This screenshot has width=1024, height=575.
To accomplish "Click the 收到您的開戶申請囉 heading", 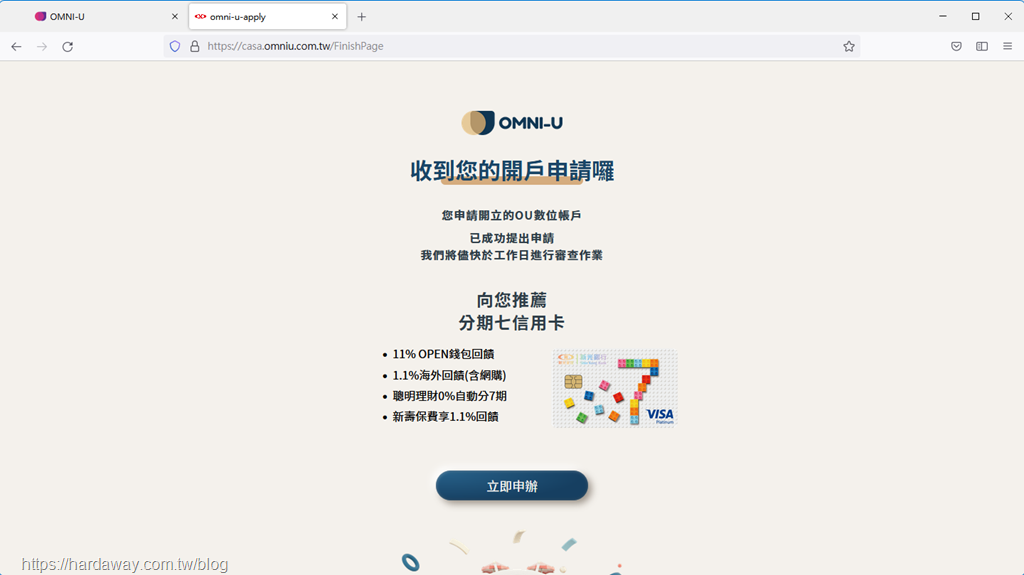I will click(512, 171).
